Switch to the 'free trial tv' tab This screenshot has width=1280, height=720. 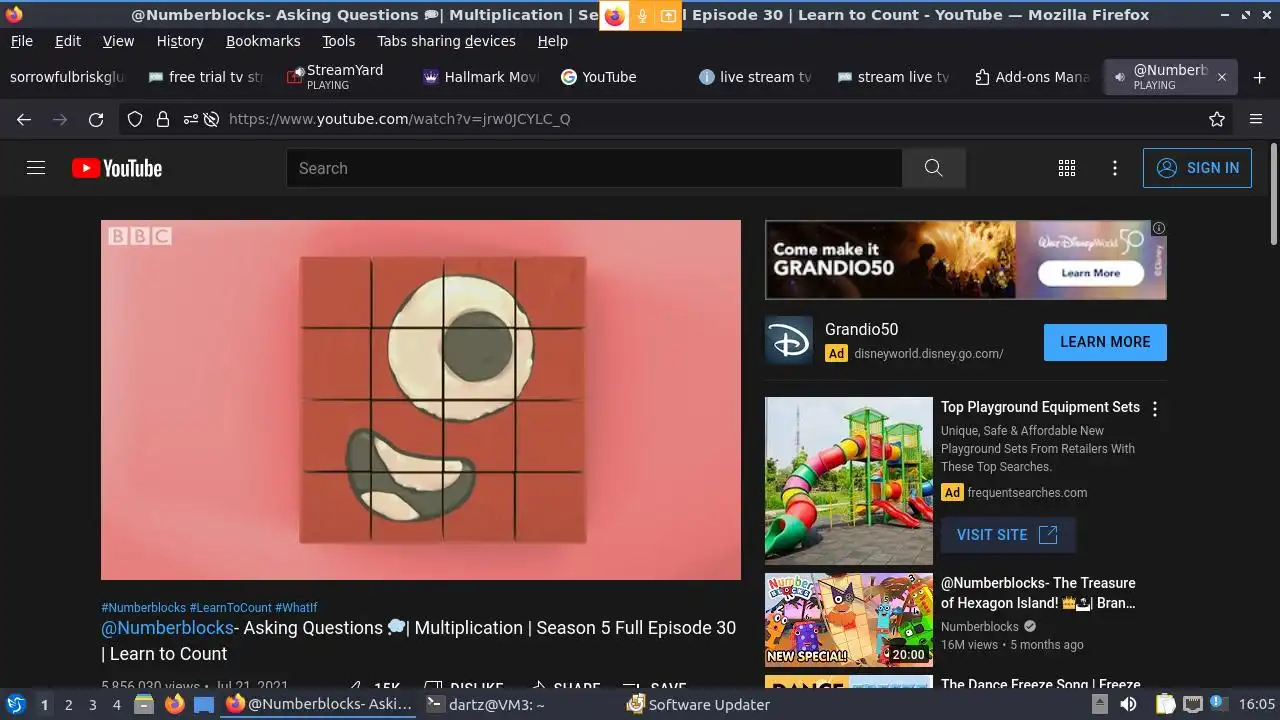point(206,77)
